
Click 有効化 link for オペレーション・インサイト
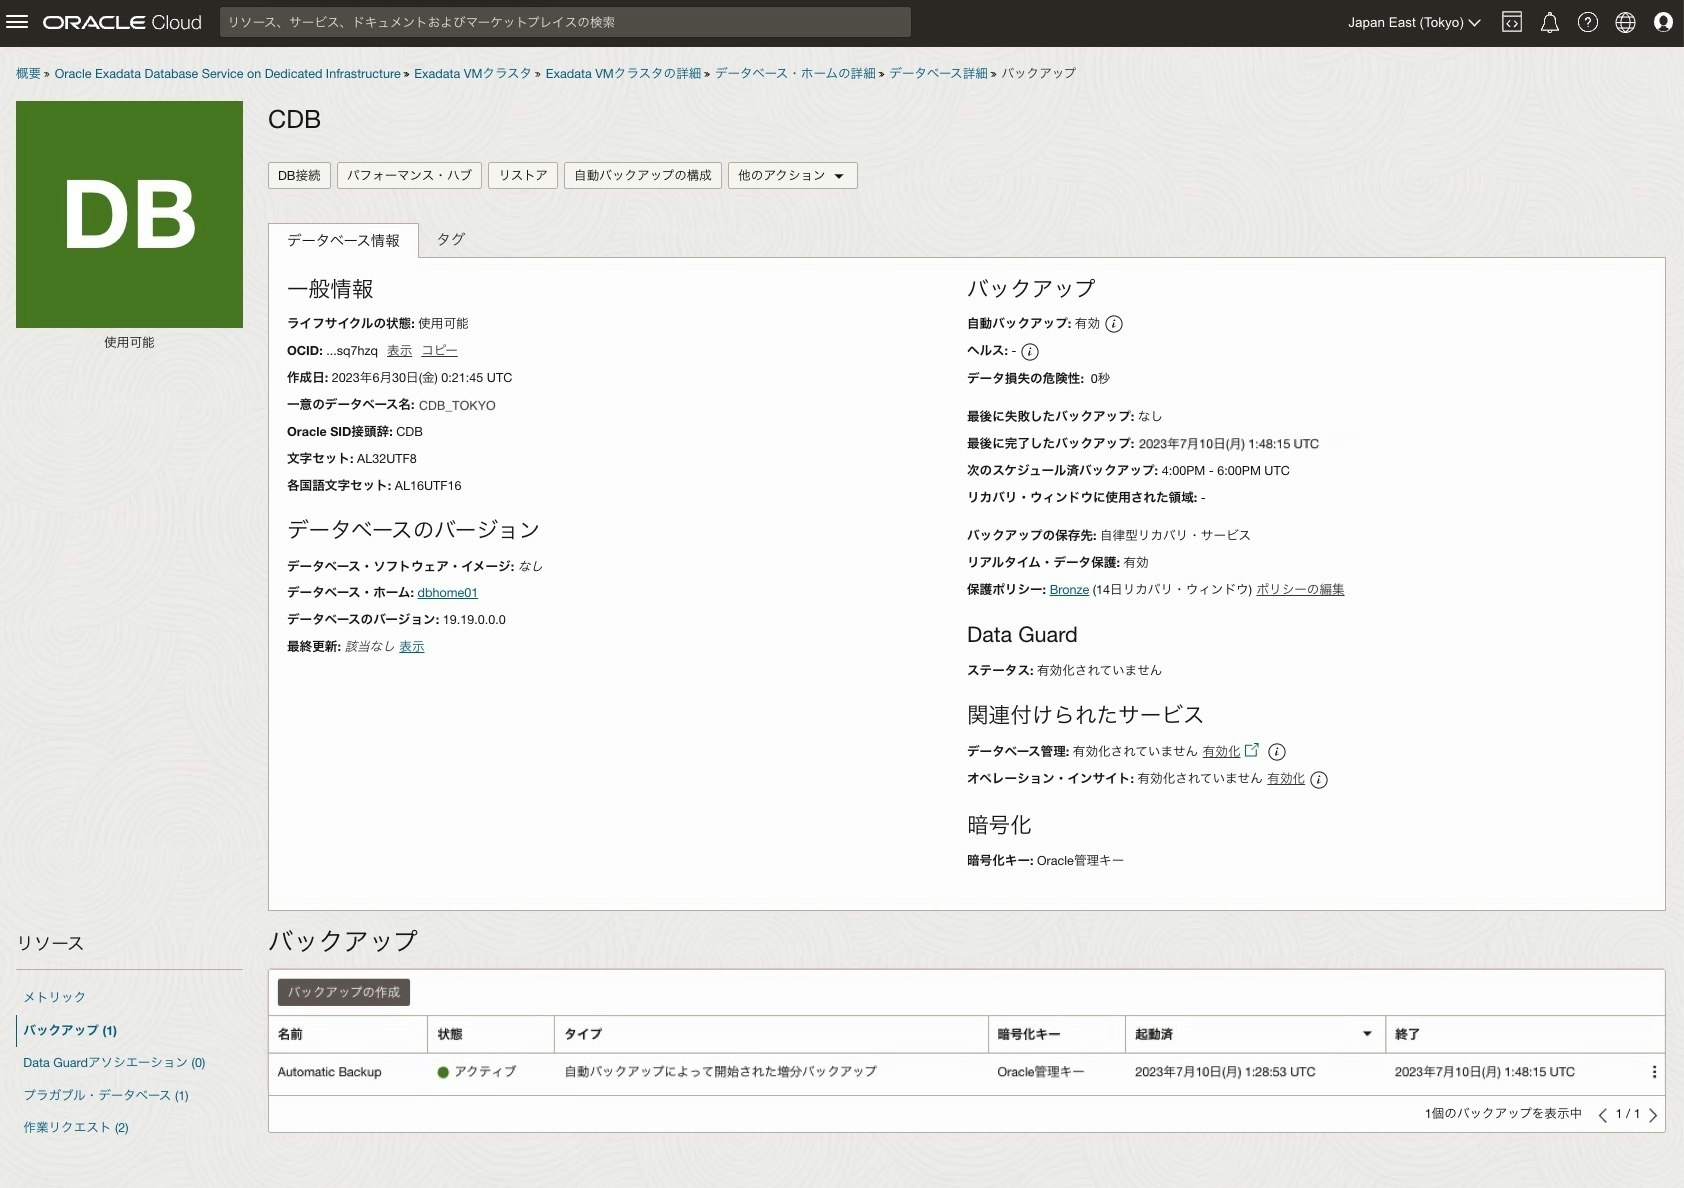click(x=1286, y=779)
